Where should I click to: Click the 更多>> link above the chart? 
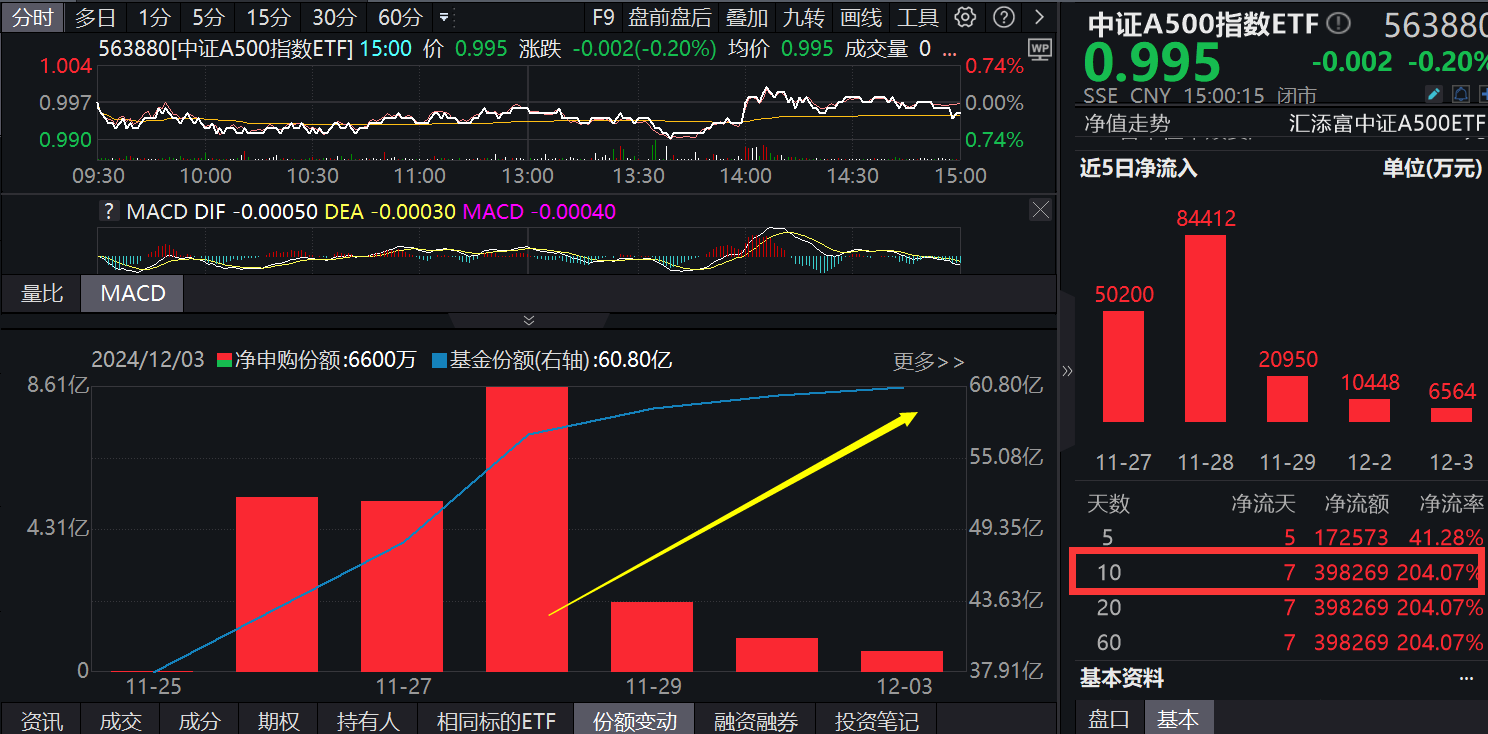(927, 363)
